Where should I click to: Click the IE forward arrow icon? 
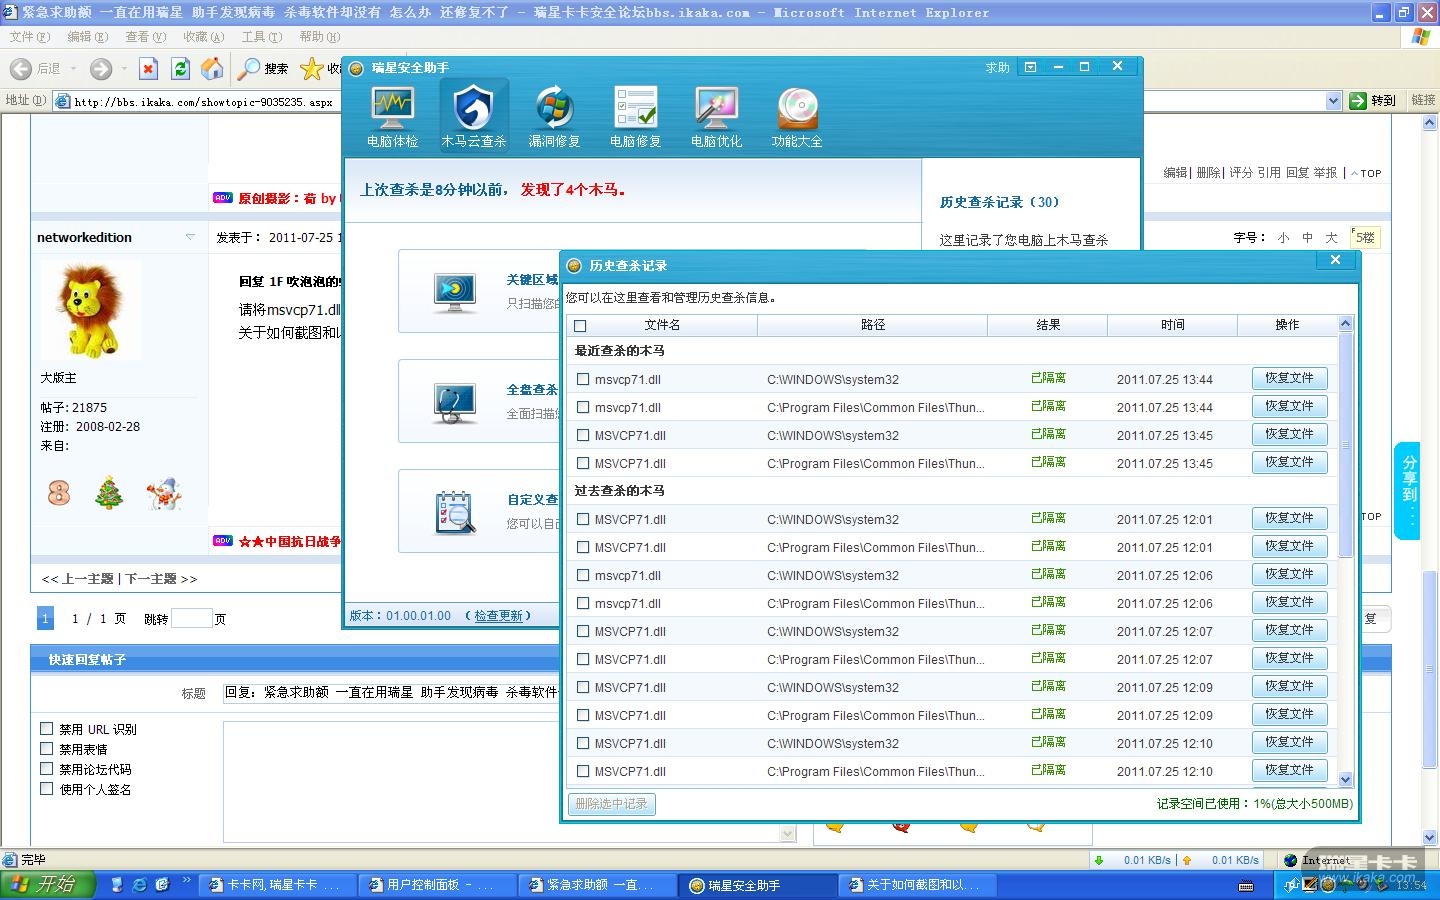tap(101, 68)
